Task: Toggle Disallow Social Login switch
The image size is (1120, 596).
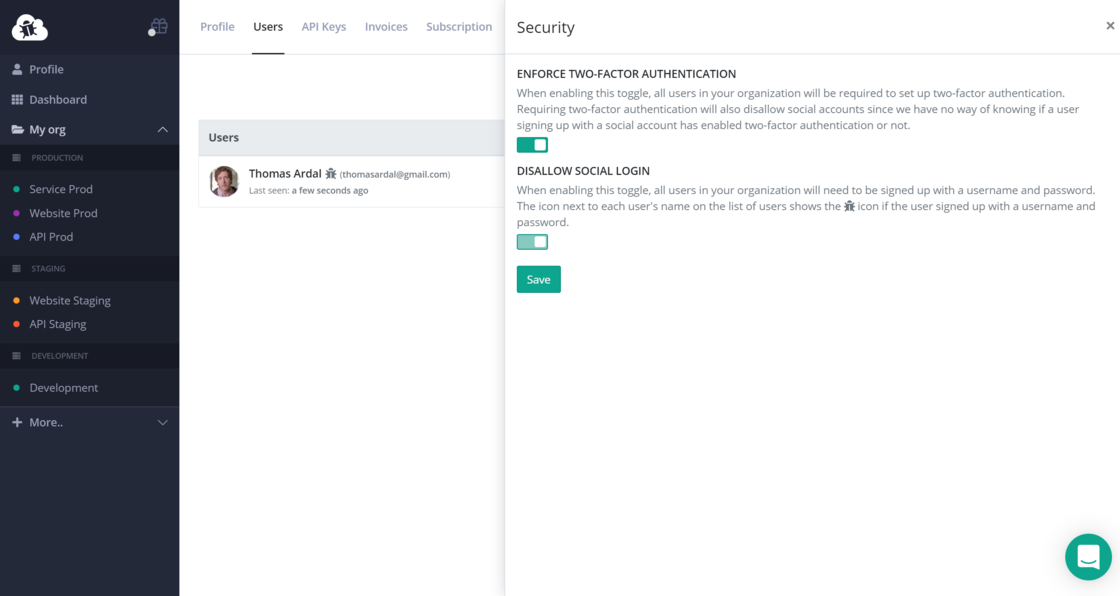Action: [532, 242]
